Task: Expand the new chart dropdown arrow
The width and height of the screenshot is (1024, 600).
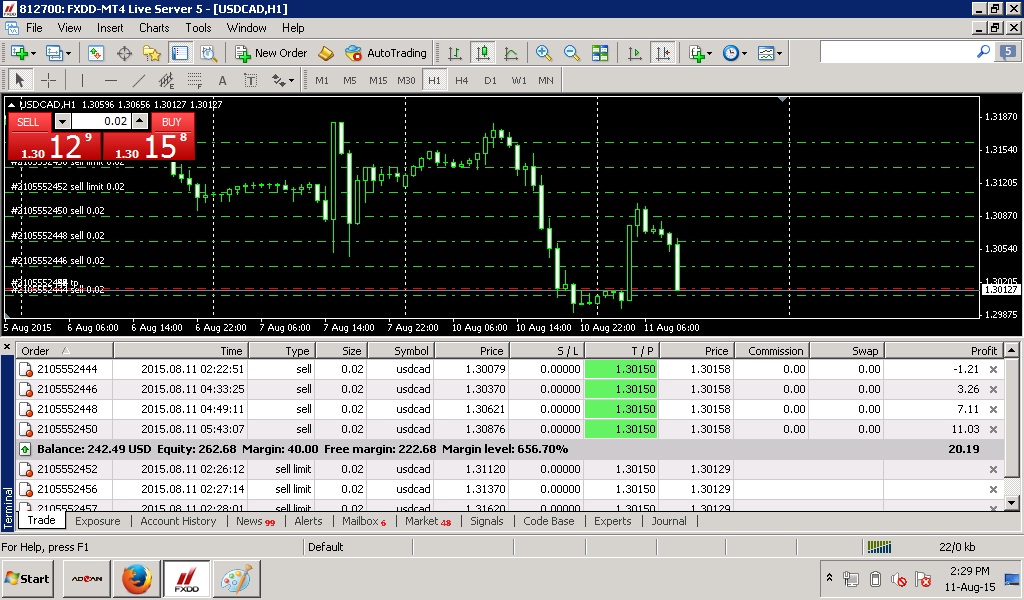Action: click(33, 54)
